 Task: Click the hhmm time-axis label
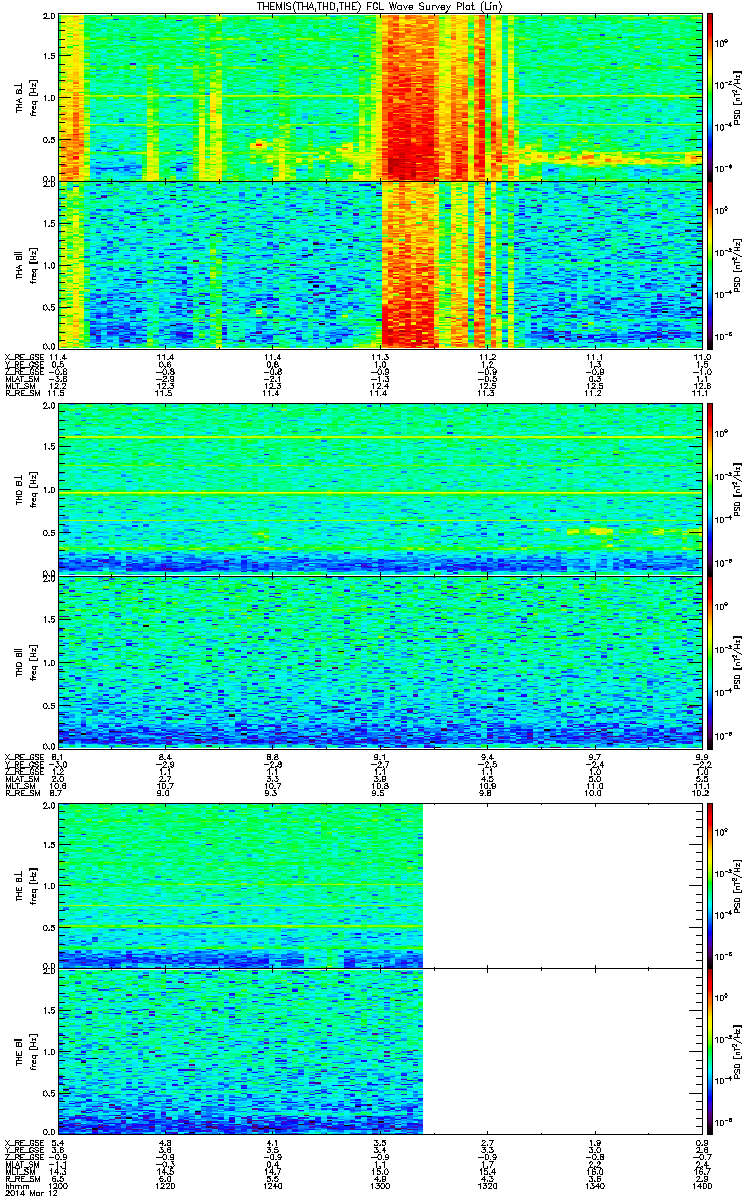tap(16, 1184)
